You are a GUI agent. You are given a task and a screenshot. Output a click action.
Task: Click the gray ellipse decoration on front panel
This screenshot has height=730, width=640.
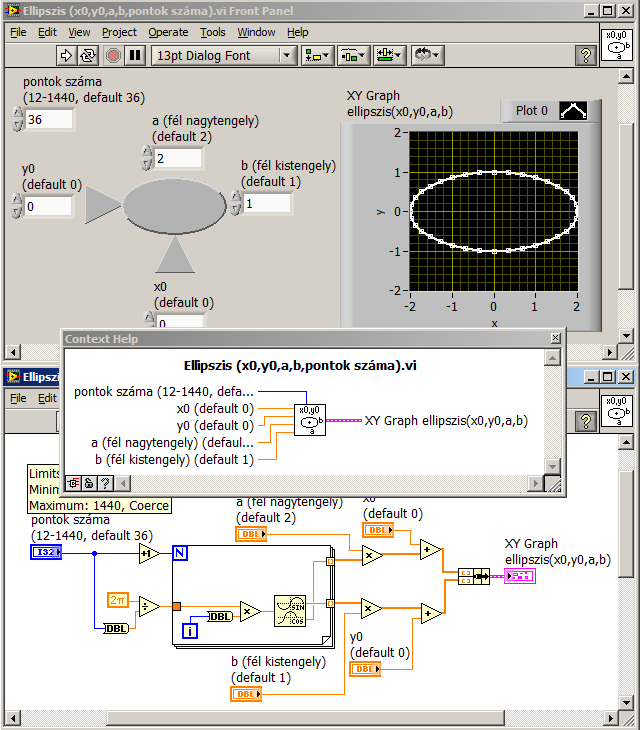coord(174,205)
